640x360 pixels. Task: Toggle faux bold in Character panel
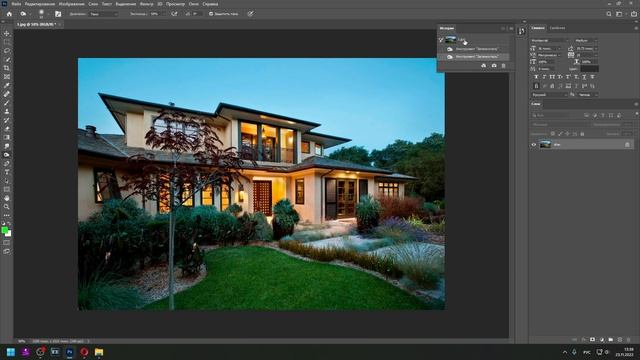[x=536, y=77]
